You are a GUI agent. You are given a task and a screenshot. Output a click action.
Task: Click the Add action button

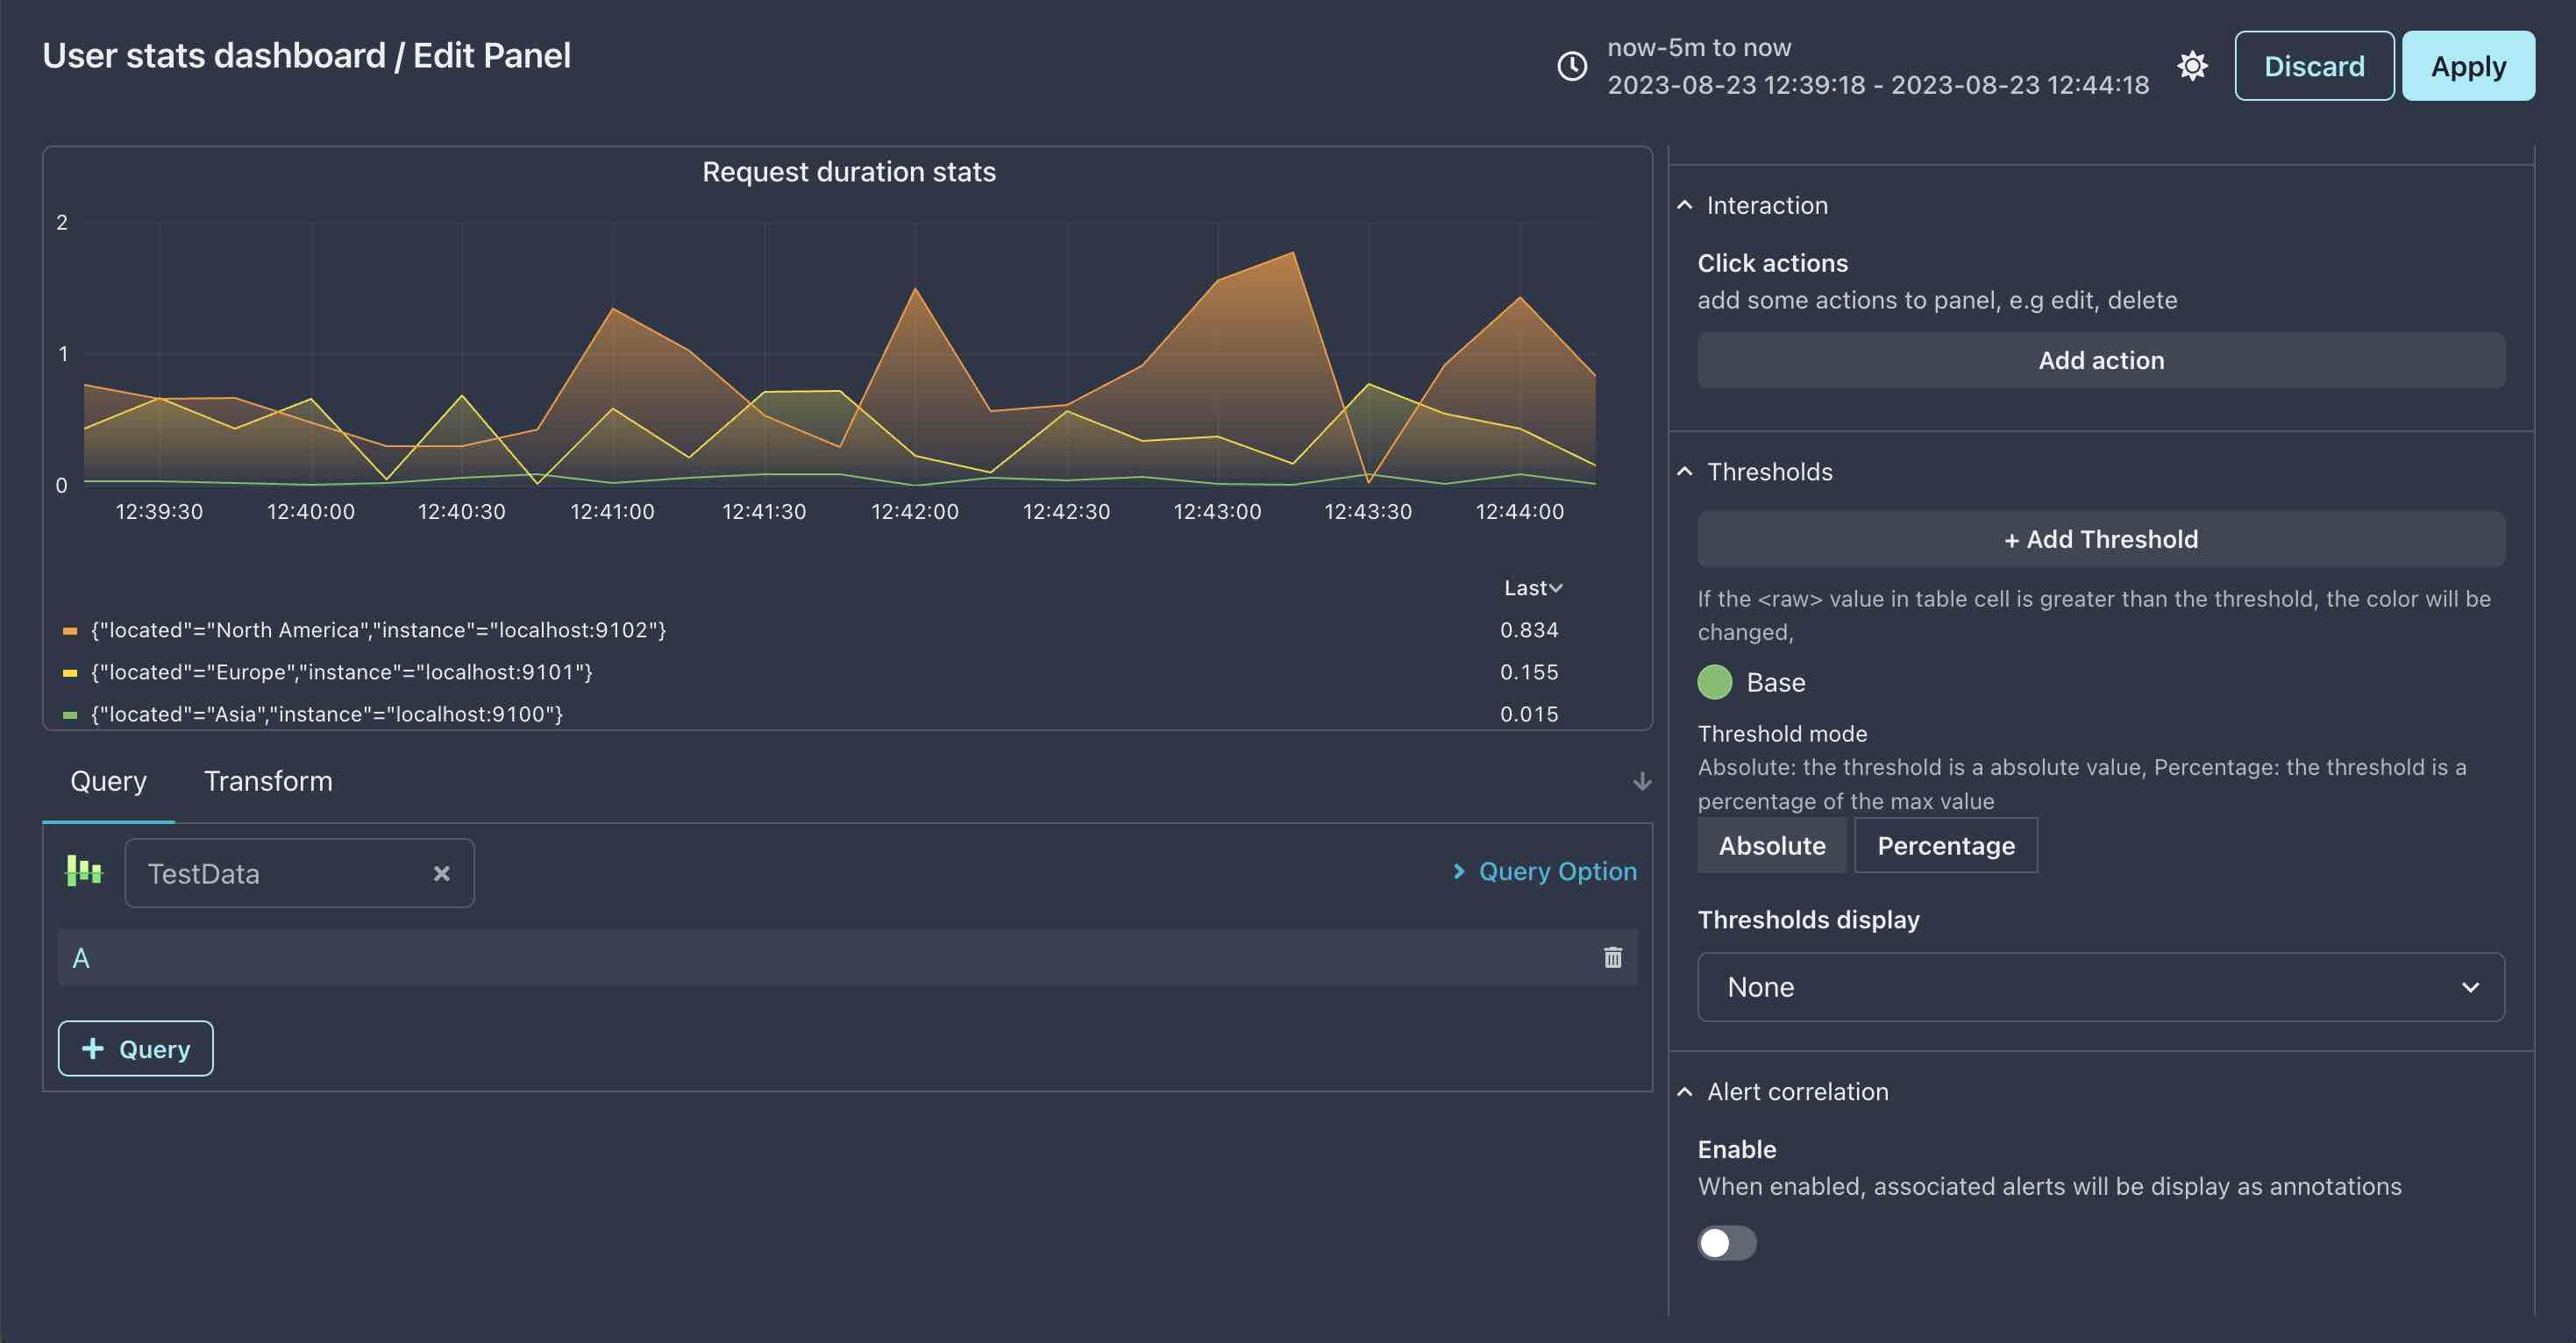(2100, 360)
